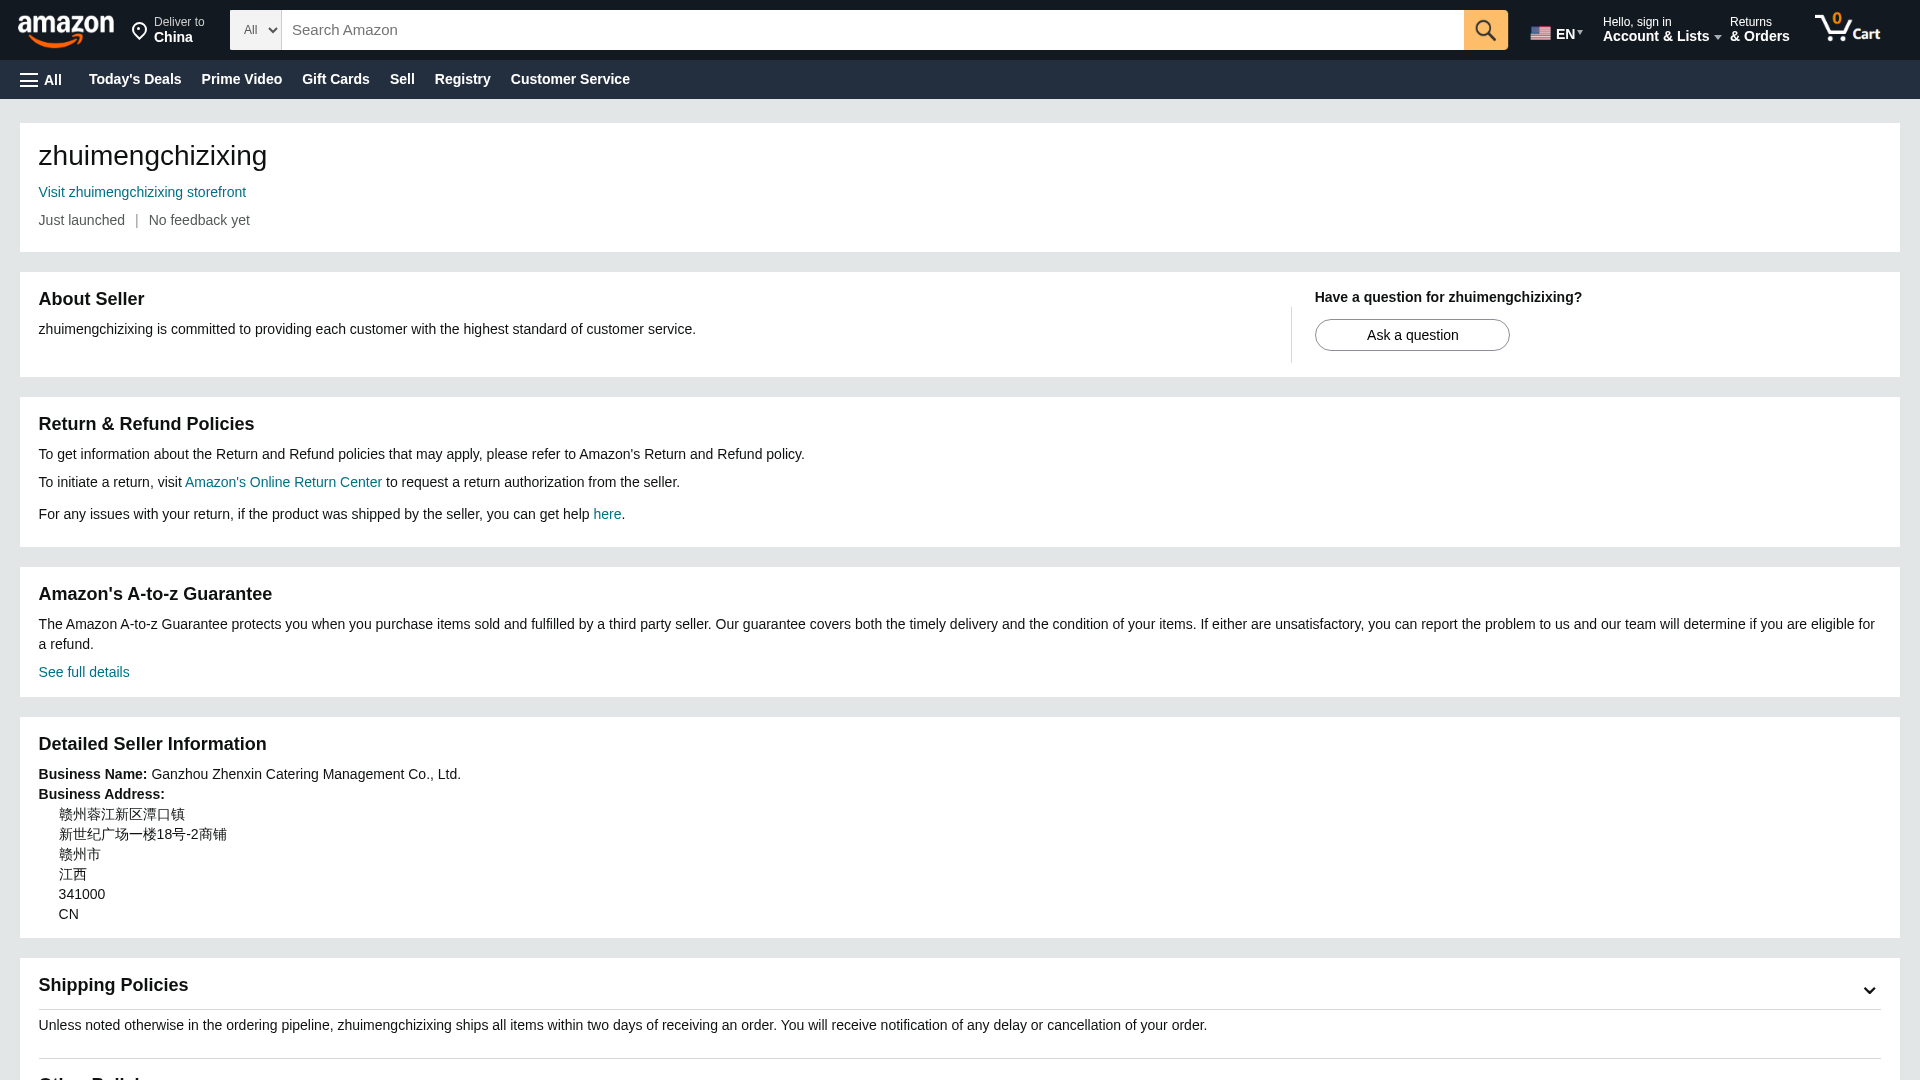Go to Registry
1920x1080 pixels.
pos(462,79)
